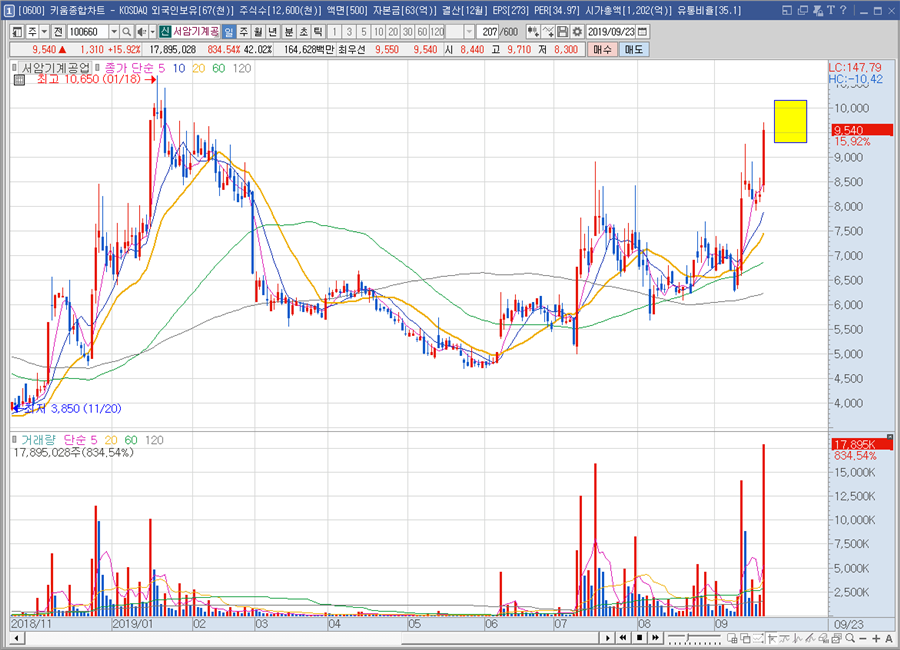Screen dimensions: 900x650
Task: Click the 주 stock type button
Action: click(x=32, y=32)
